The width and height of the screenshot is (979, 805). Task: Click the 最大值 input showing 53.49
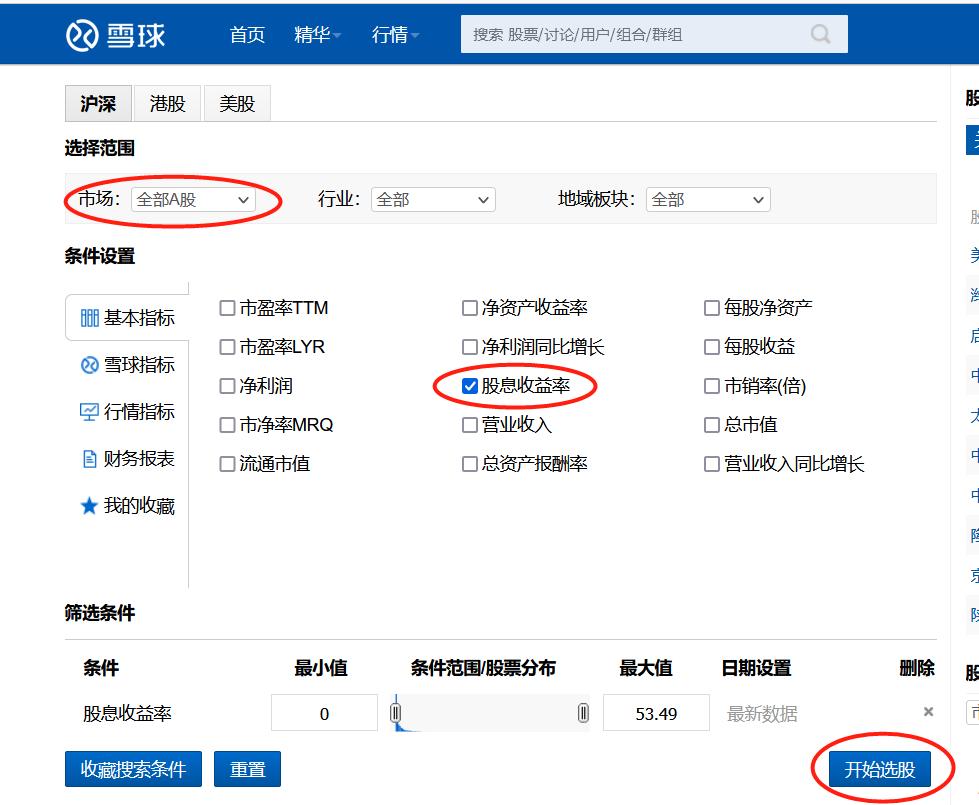pos(656,713)
